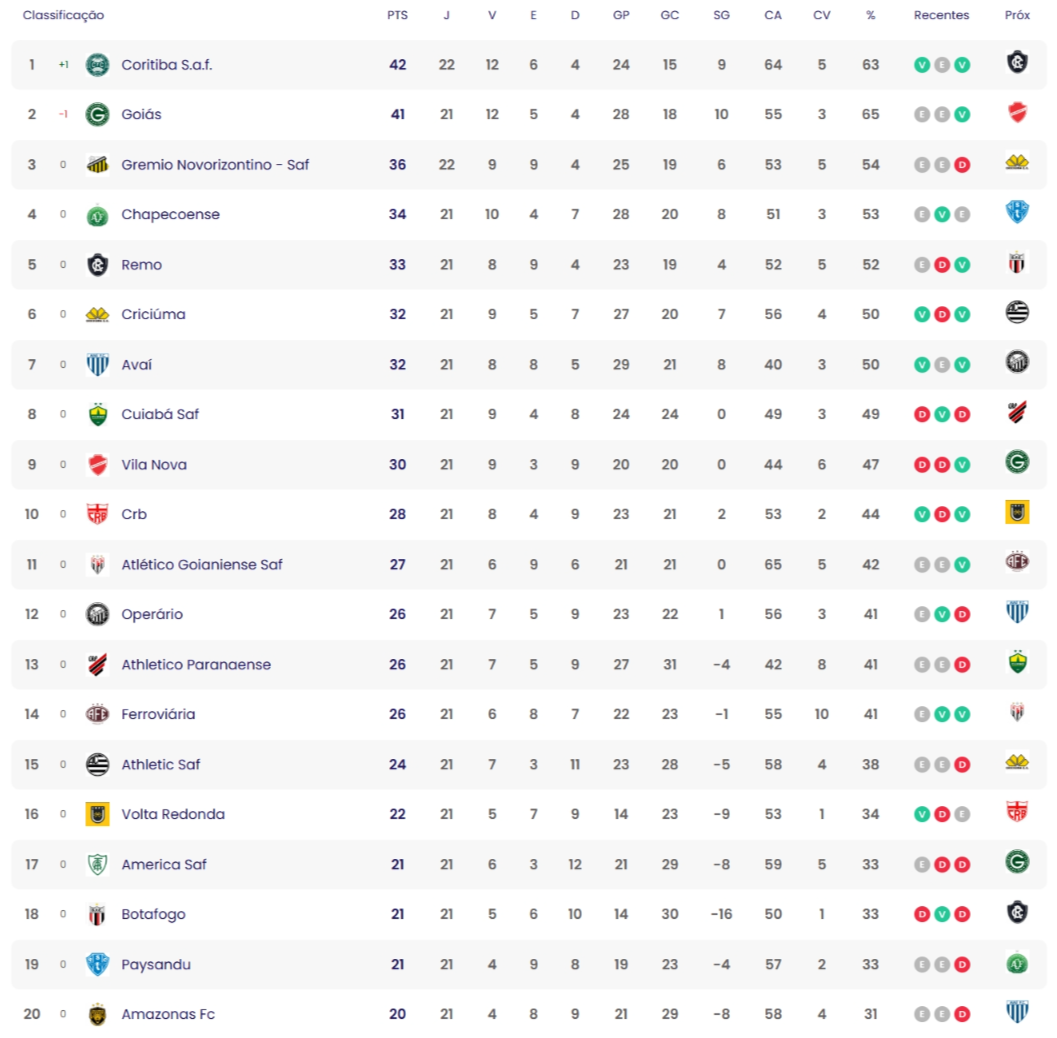Select the Ferroviária row points value 26

coord(397,714)
